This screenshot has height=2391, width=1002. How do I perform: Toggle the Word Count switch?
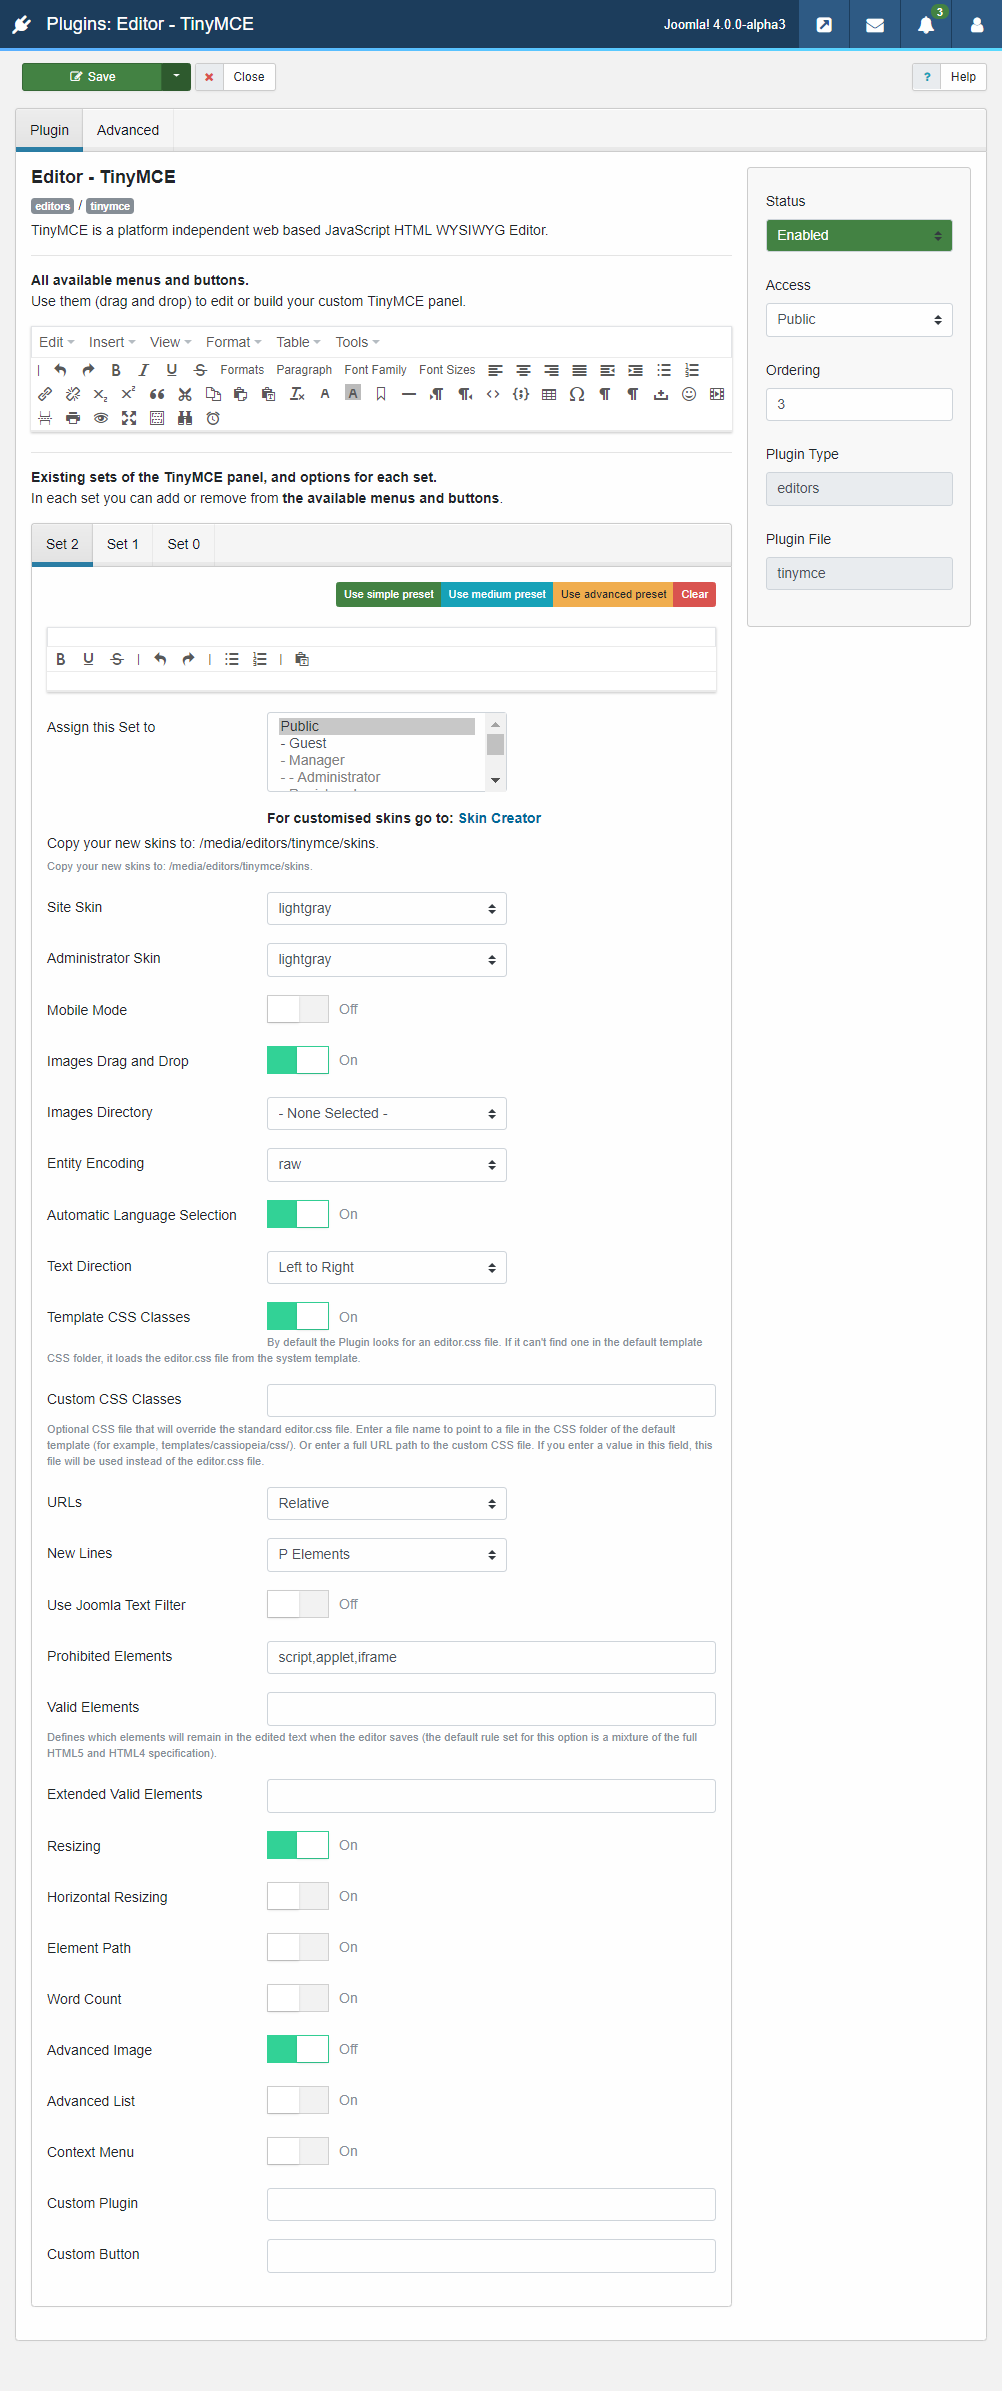[x=298, y=1998]
